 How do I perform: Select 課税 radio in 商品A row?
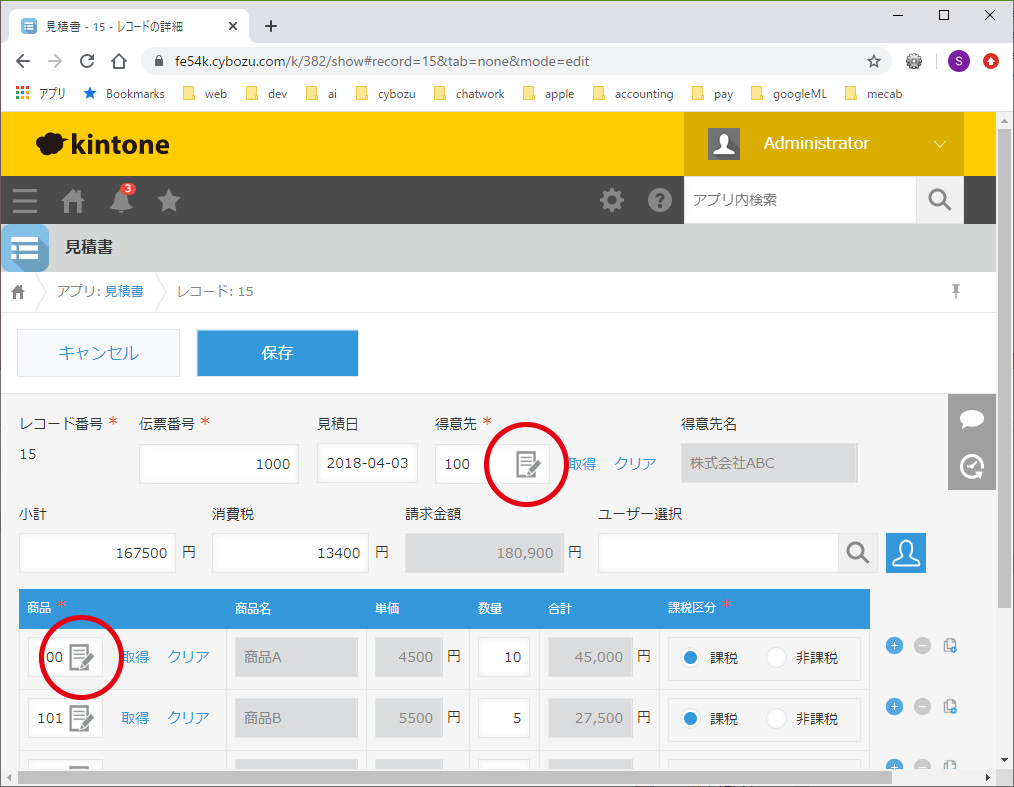pos(691,658)
